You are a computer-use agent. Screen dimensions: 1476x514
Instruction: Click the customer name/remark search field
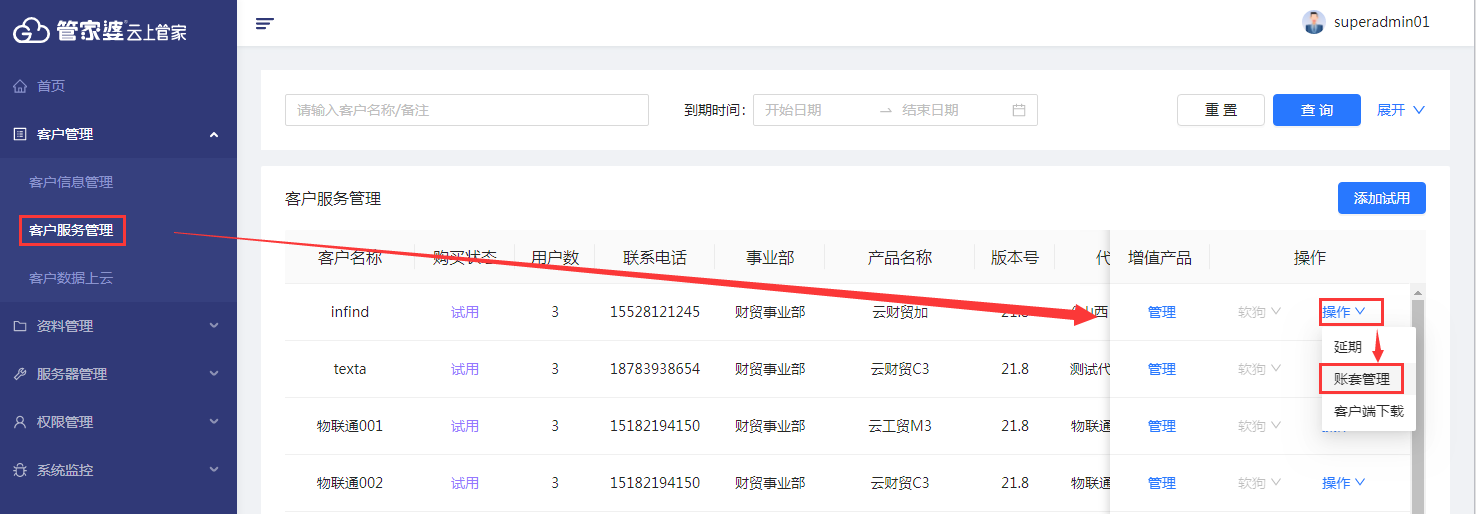[467, 110]
